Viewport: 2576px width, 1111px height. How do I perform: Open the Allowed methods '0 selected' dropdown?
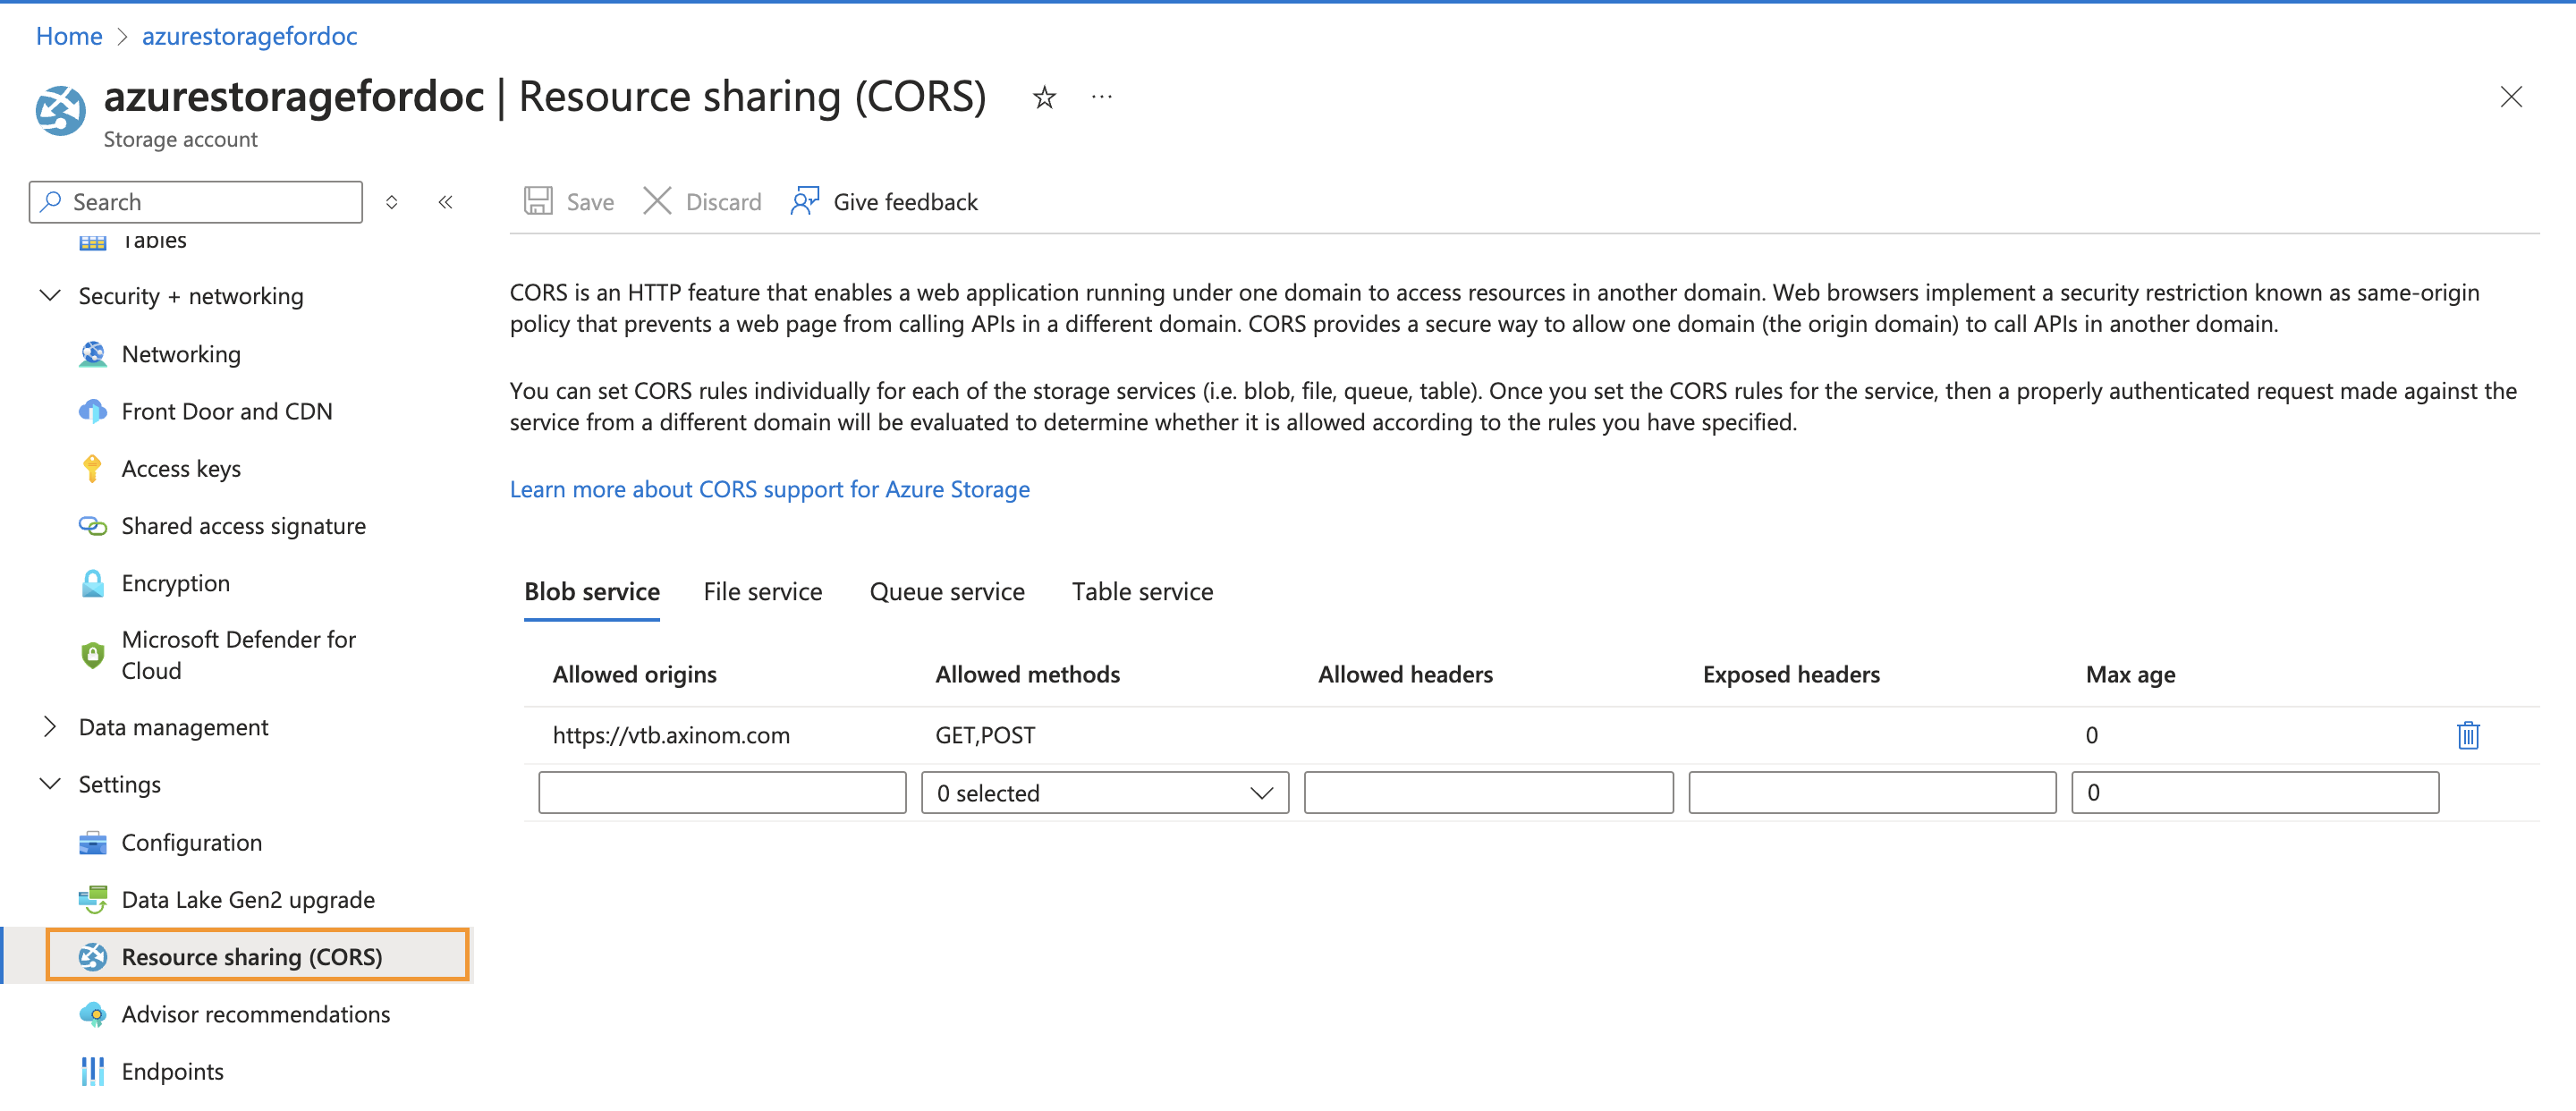point(1104,793)
